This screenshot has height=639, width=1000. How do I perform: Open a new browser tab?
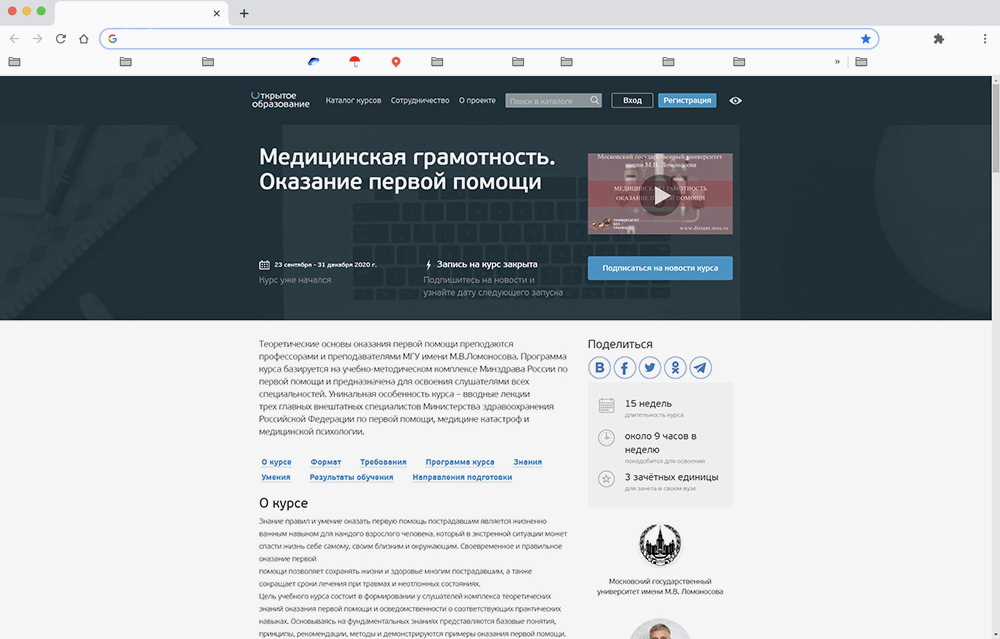click(x=244, y=13)
